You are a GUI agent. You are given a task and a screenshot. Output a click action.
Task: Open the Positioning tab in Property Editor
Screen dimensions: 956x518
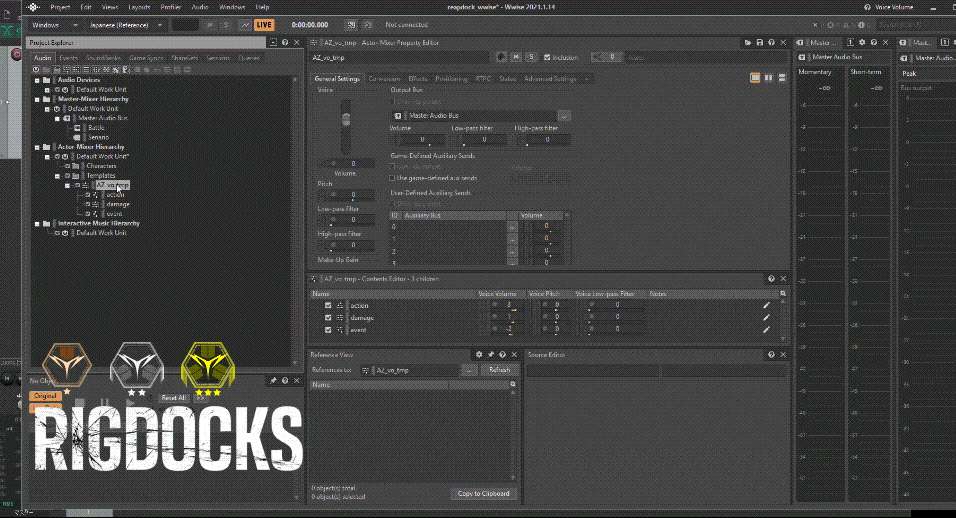(451, 79)
